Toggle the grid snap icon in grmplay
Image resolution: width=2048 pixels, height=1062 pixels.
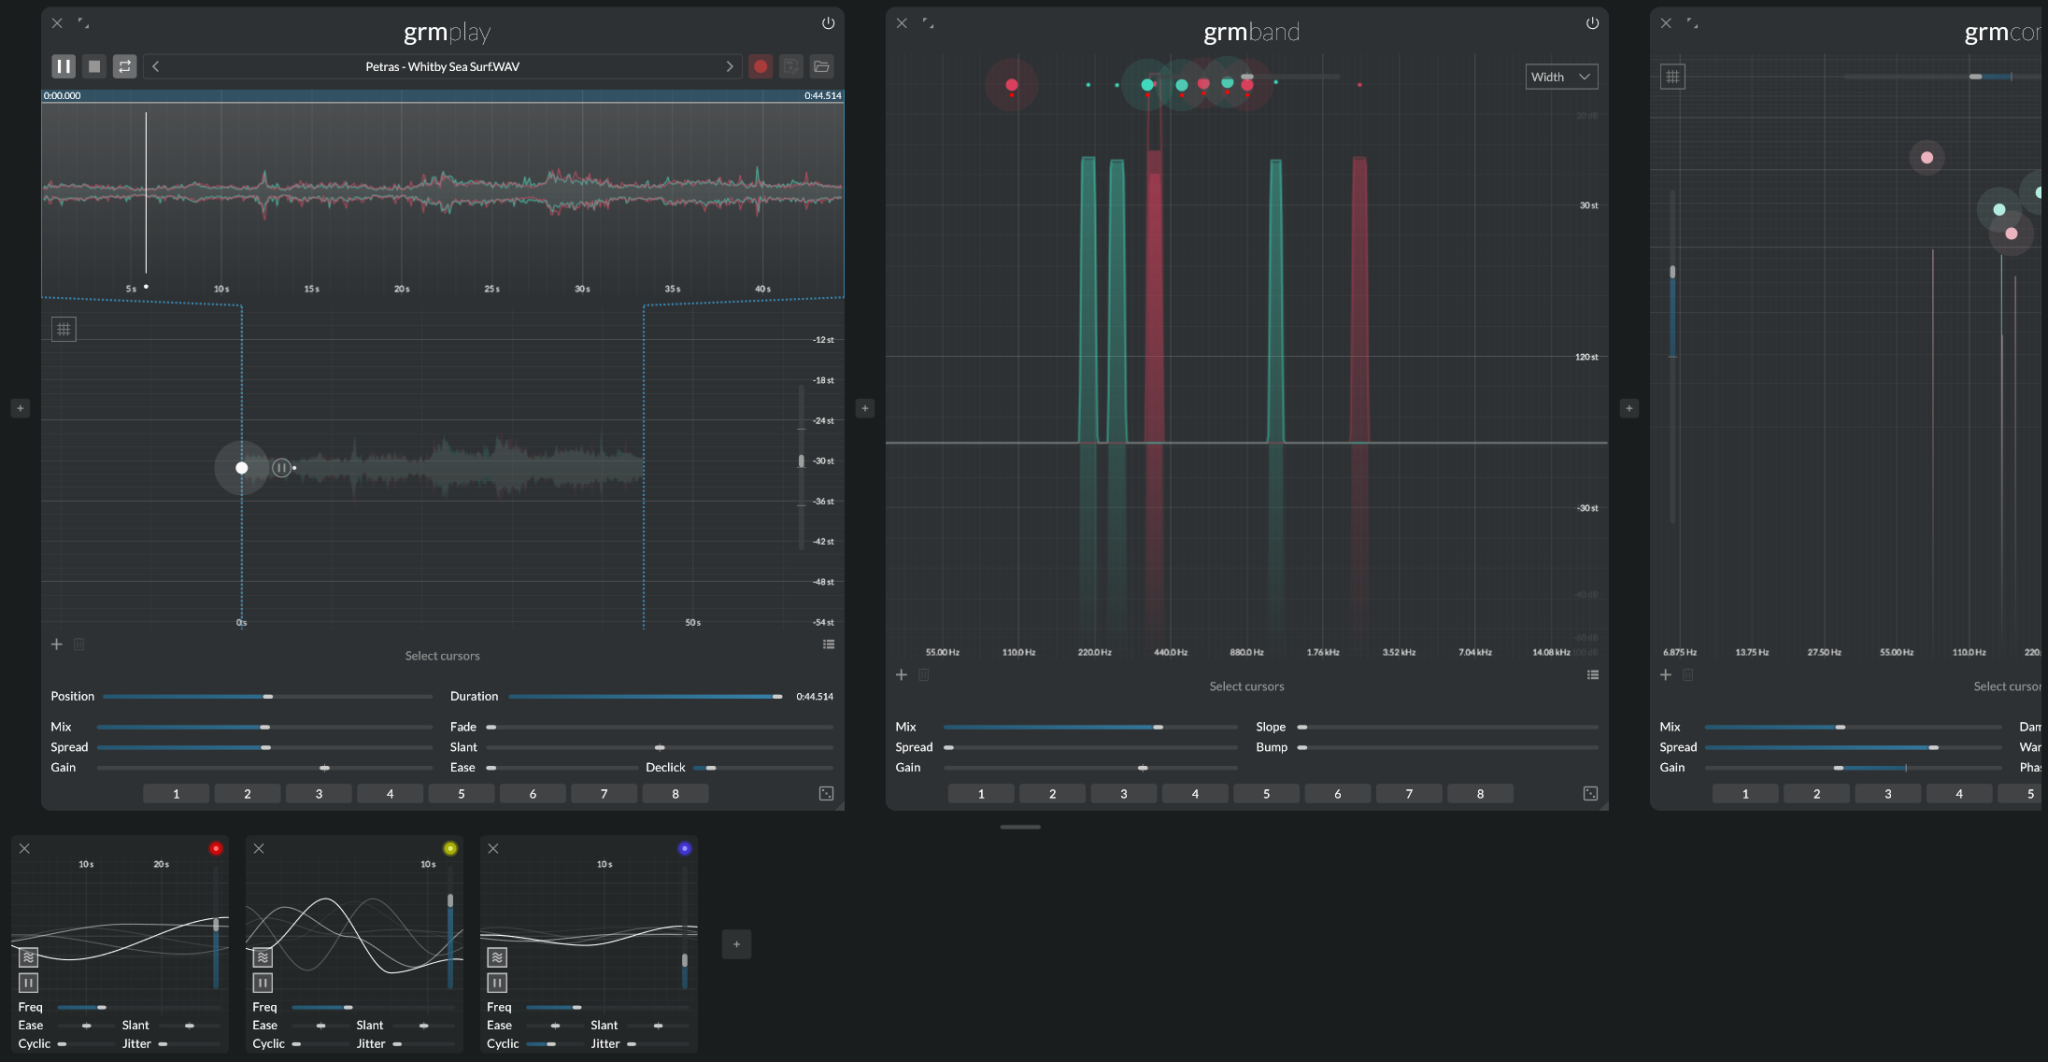(x=64, y=329)
